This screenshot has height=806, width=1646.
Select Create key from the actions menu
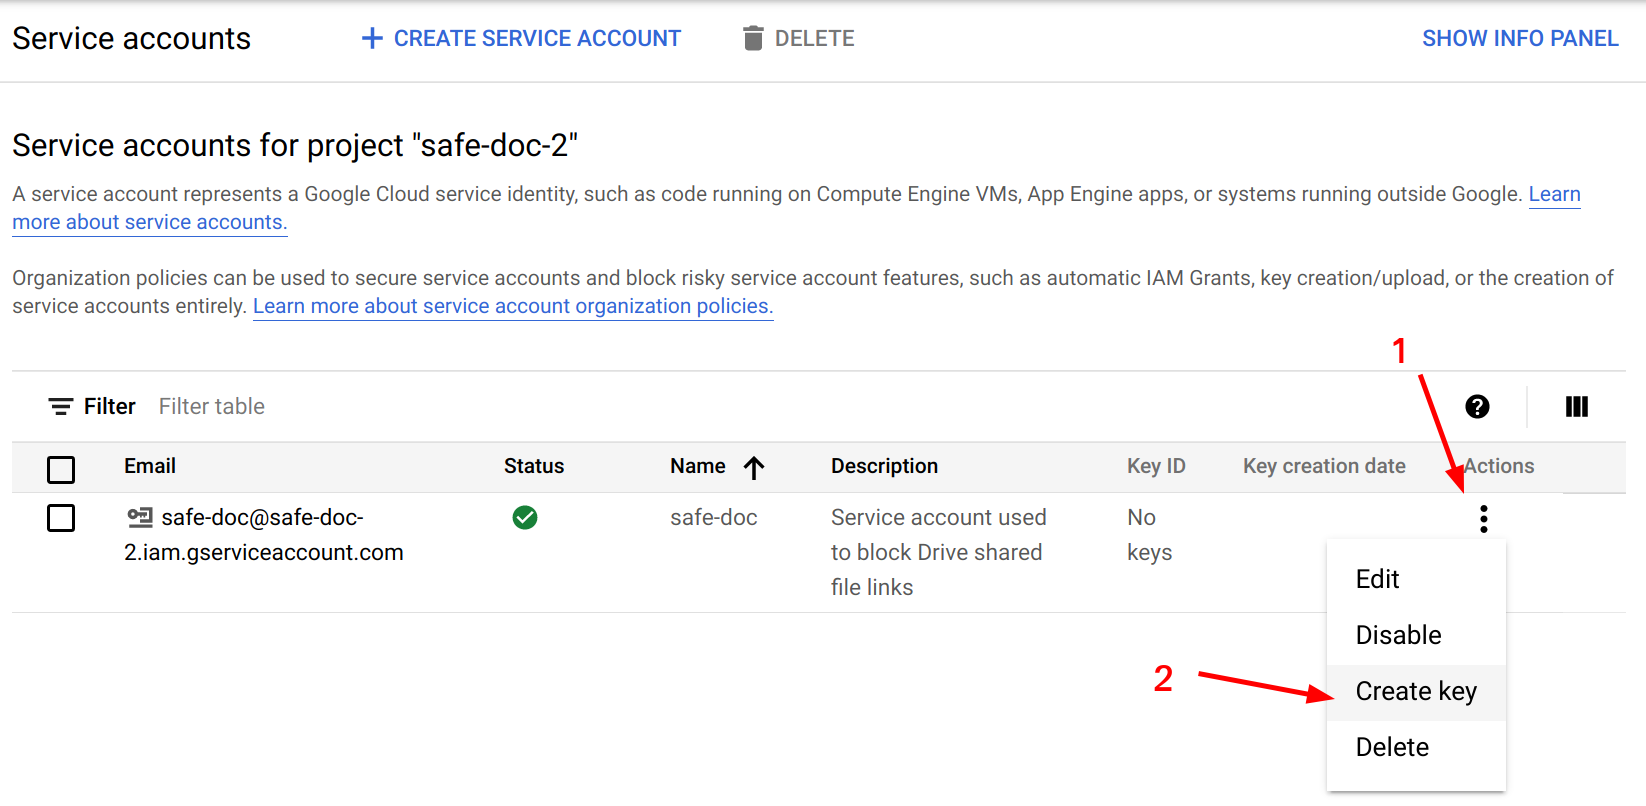pos(1415,691)
